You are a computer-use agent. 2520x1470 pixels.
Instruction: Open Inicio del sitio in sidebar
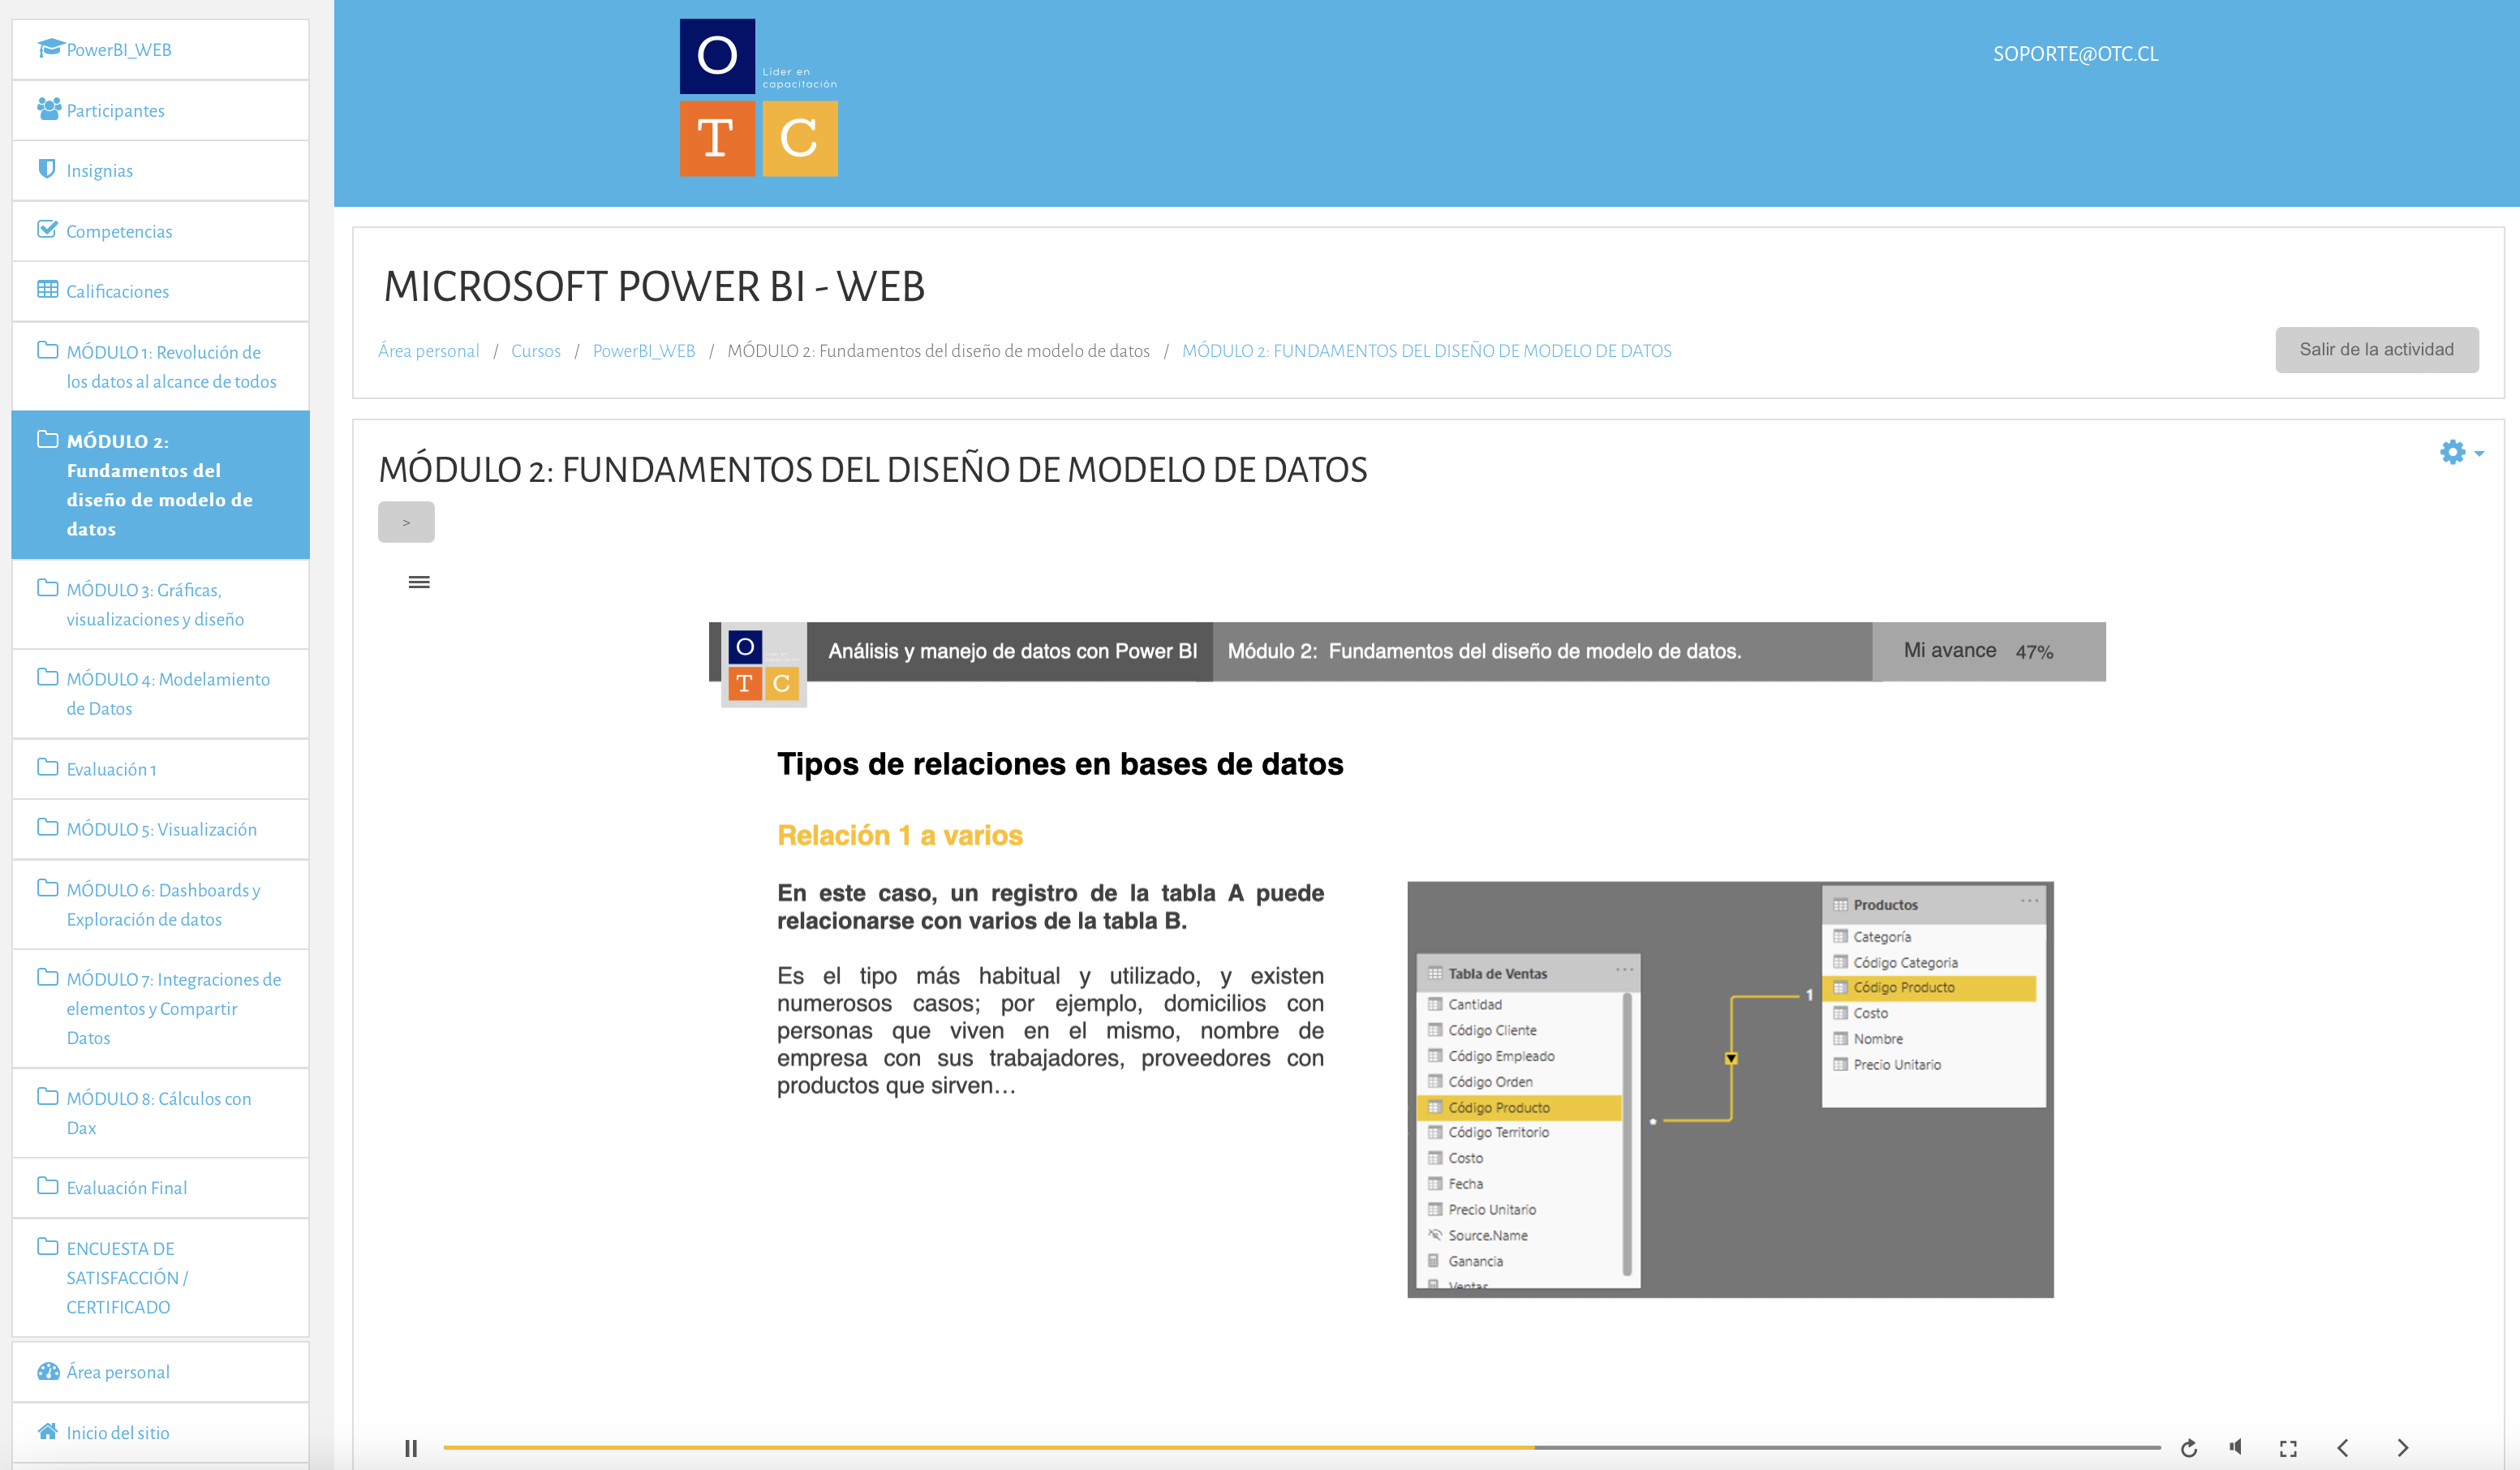point(160,1432)
